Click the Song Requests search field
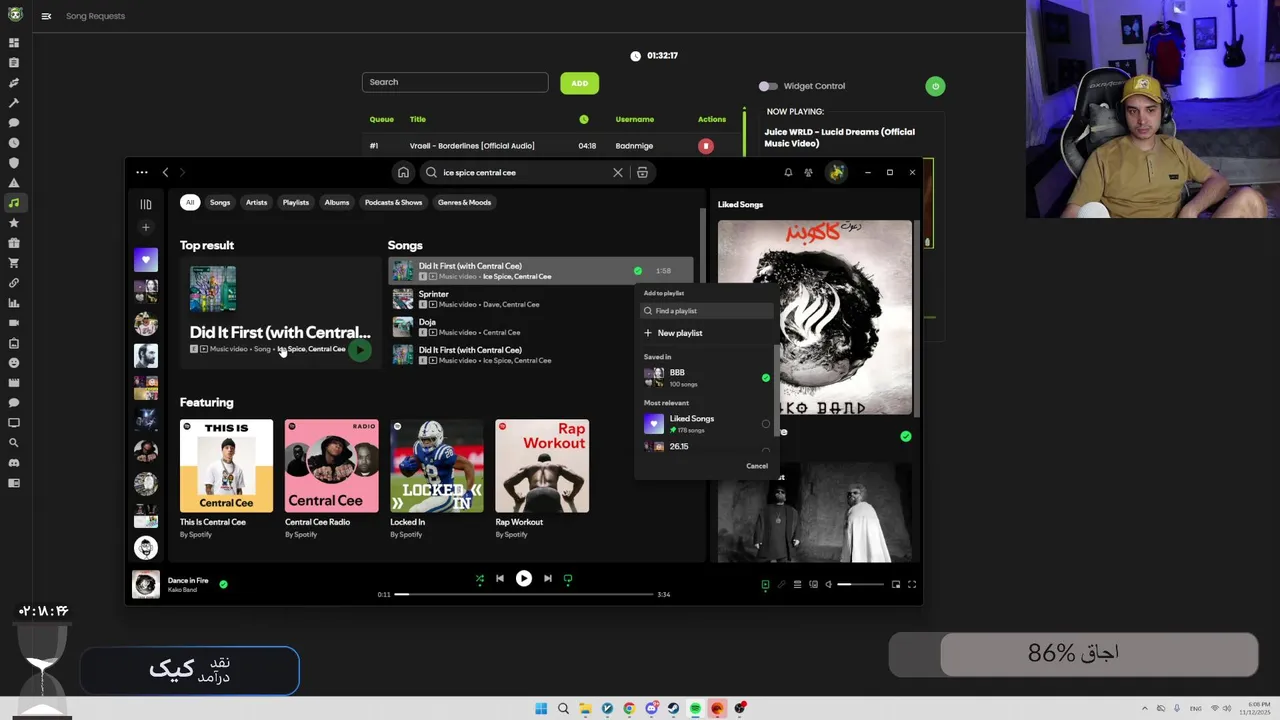 tap(455, 82)
